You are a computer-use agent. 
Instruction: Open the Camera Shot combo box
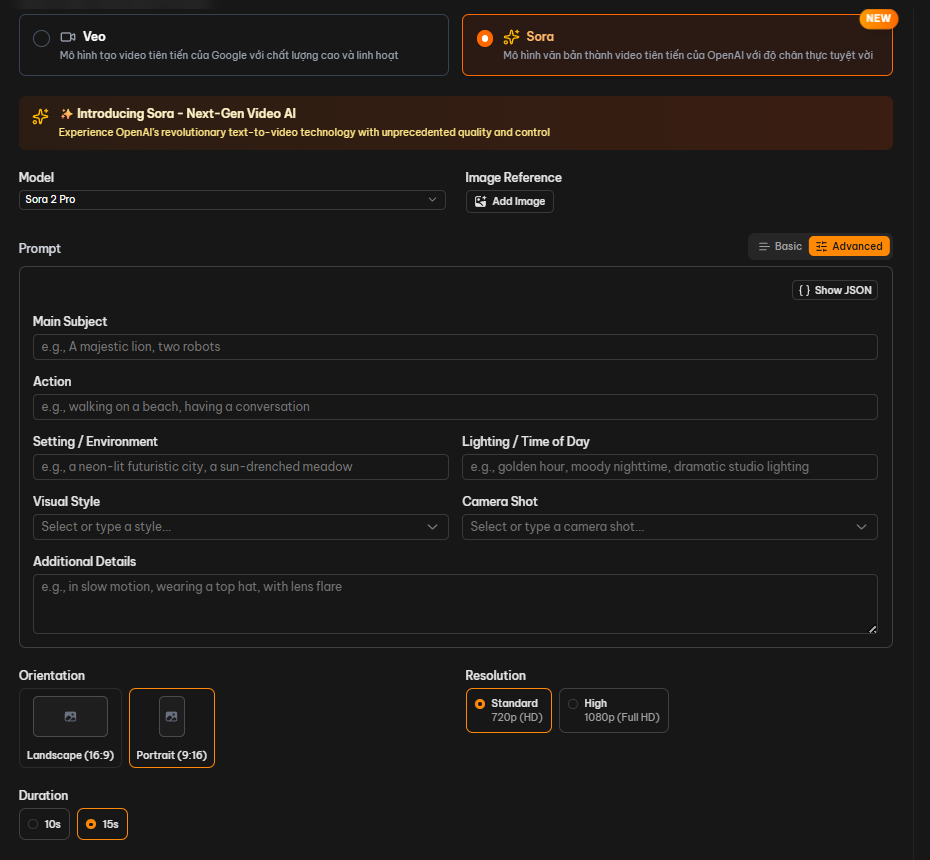670,527
